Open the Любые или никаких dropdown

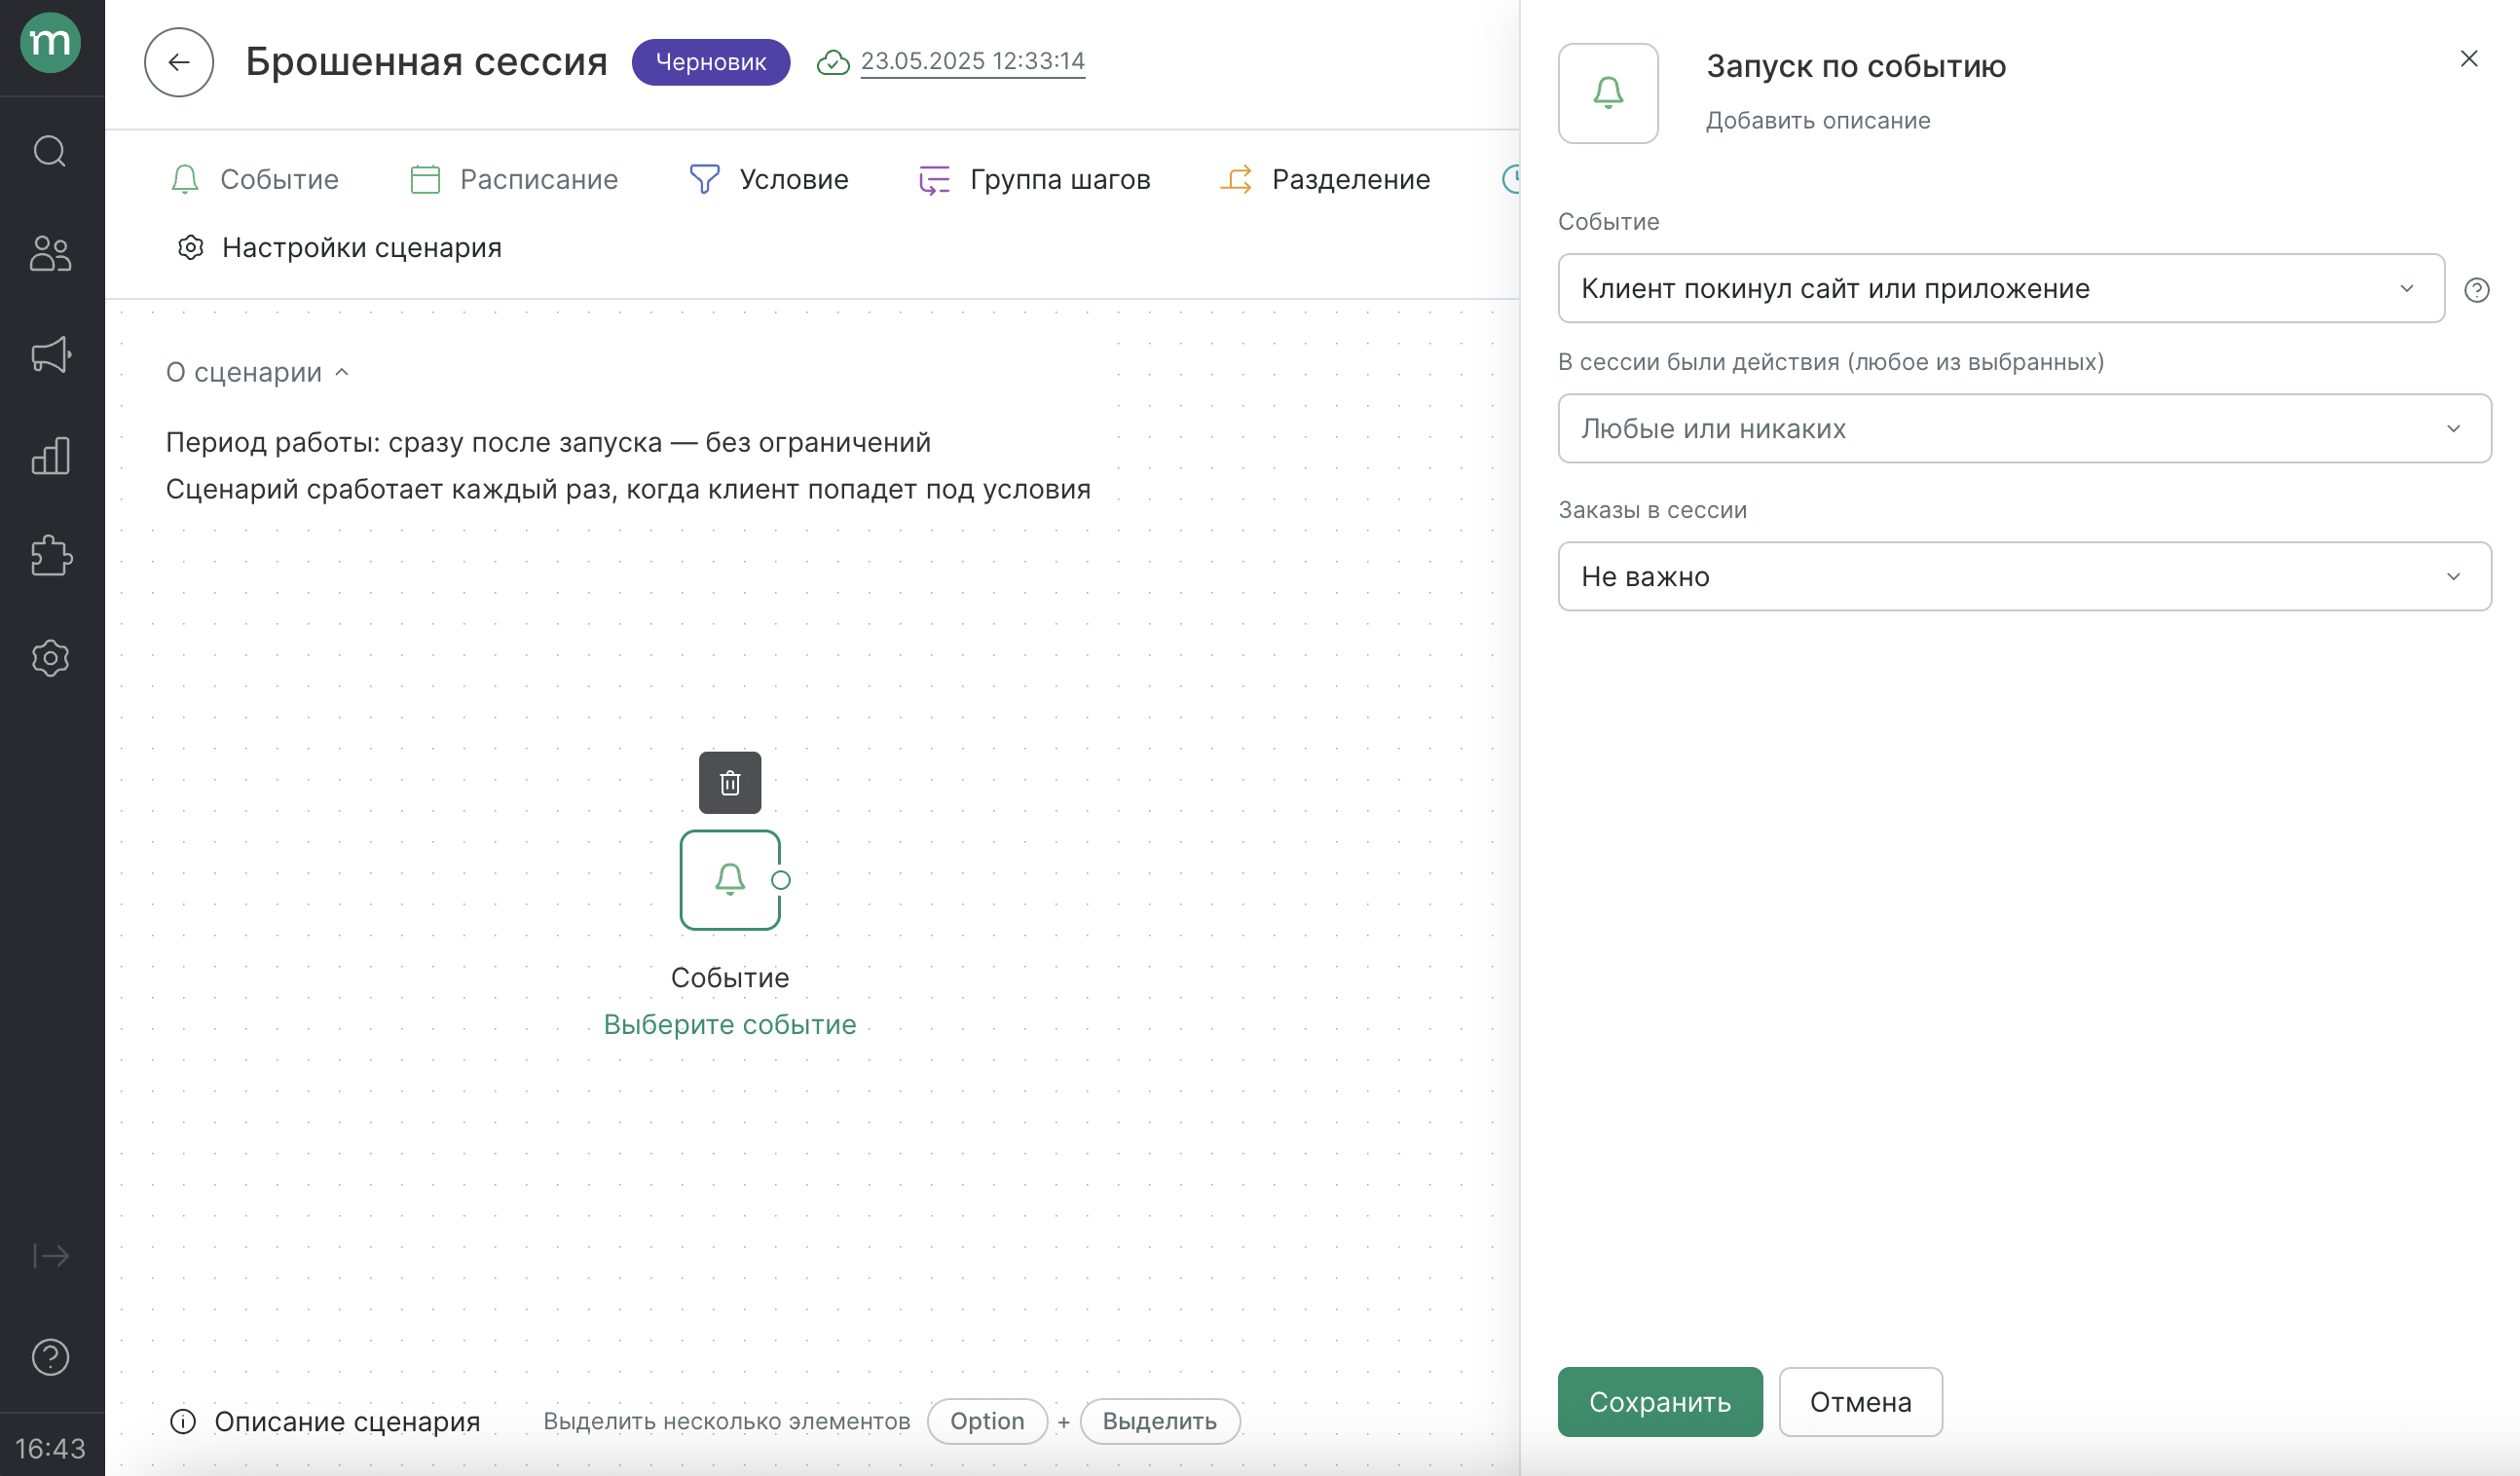click(2024, 428)
